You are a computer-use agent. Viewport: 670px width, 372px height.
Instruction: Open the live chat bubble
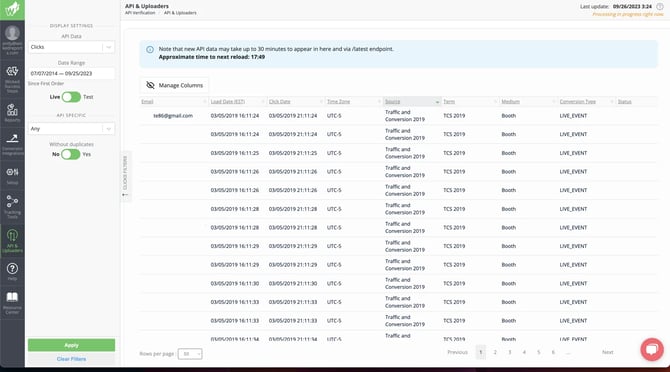click(x=652, y=349)
